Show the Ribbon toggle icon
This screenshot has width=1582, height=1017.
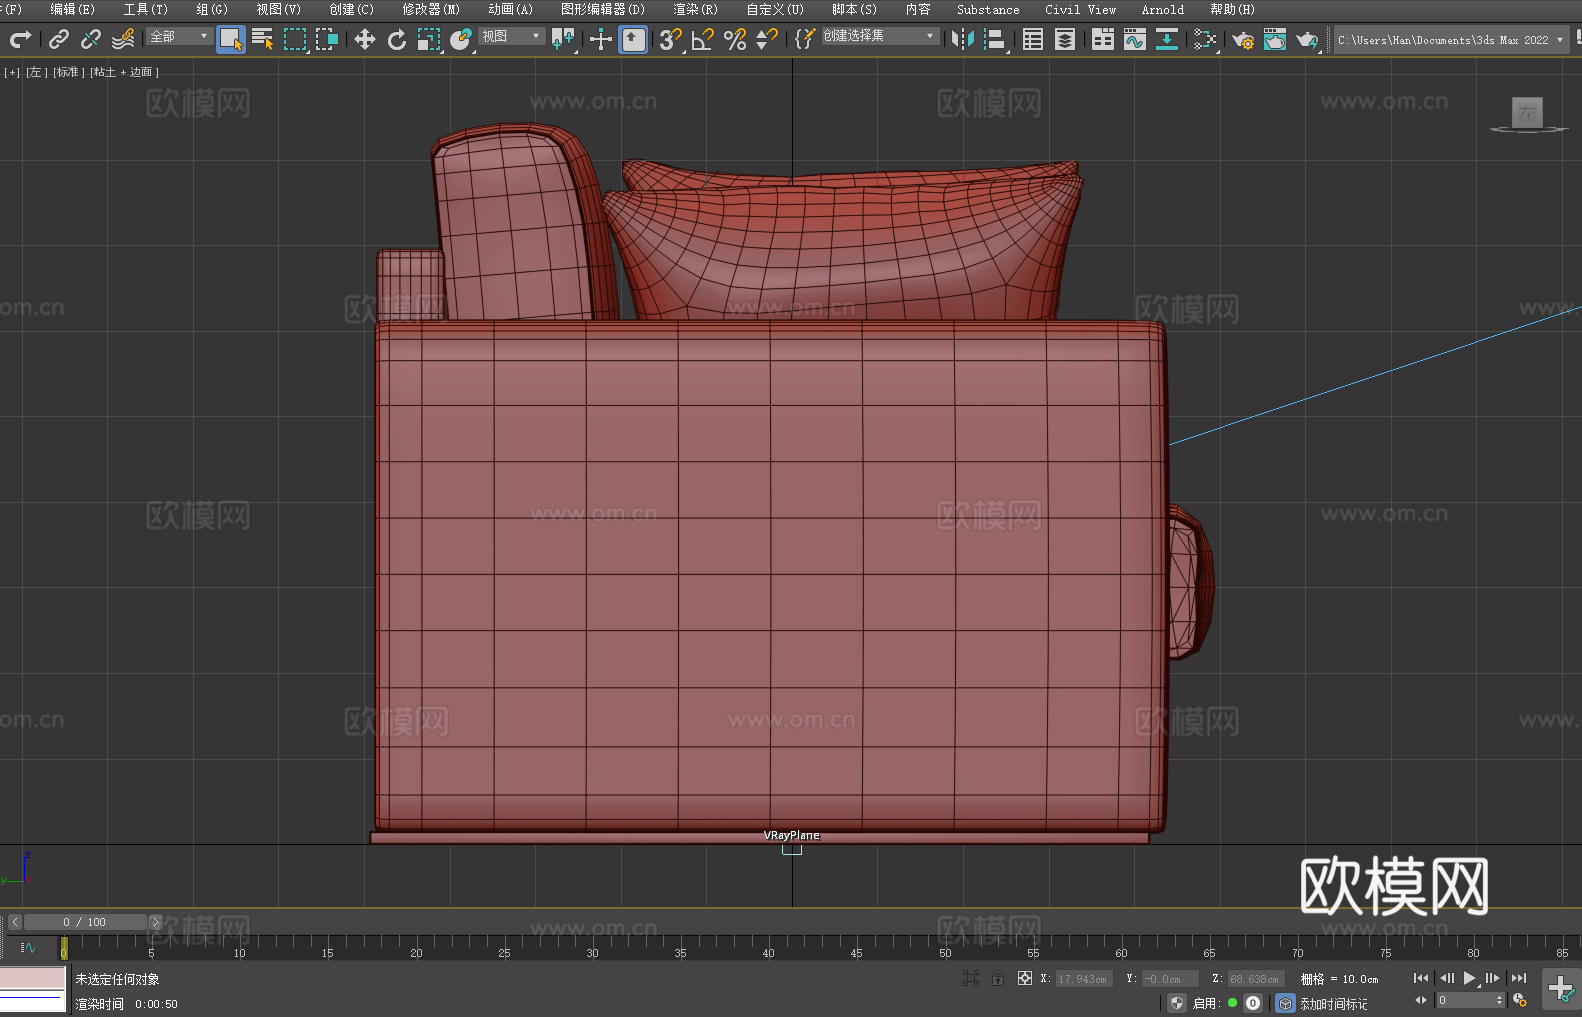point(1103,39)
